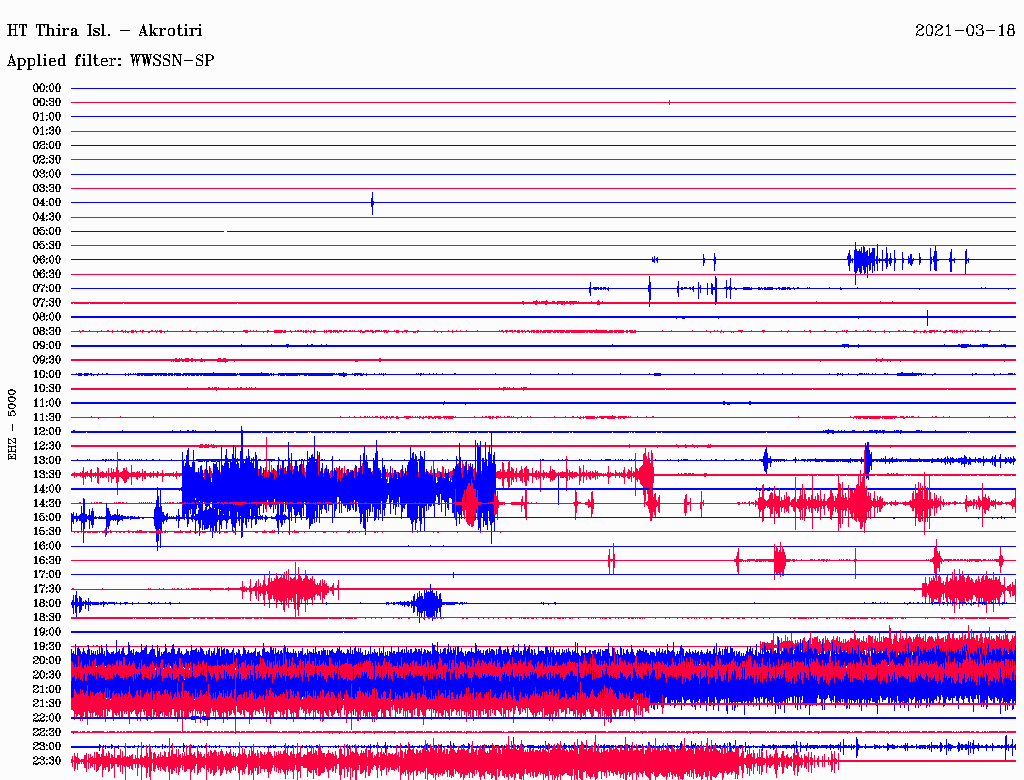
Task: Click the 'Applied filter: WWSSN-SP' text
Action: pyautogui.click(x=110, y=61)
